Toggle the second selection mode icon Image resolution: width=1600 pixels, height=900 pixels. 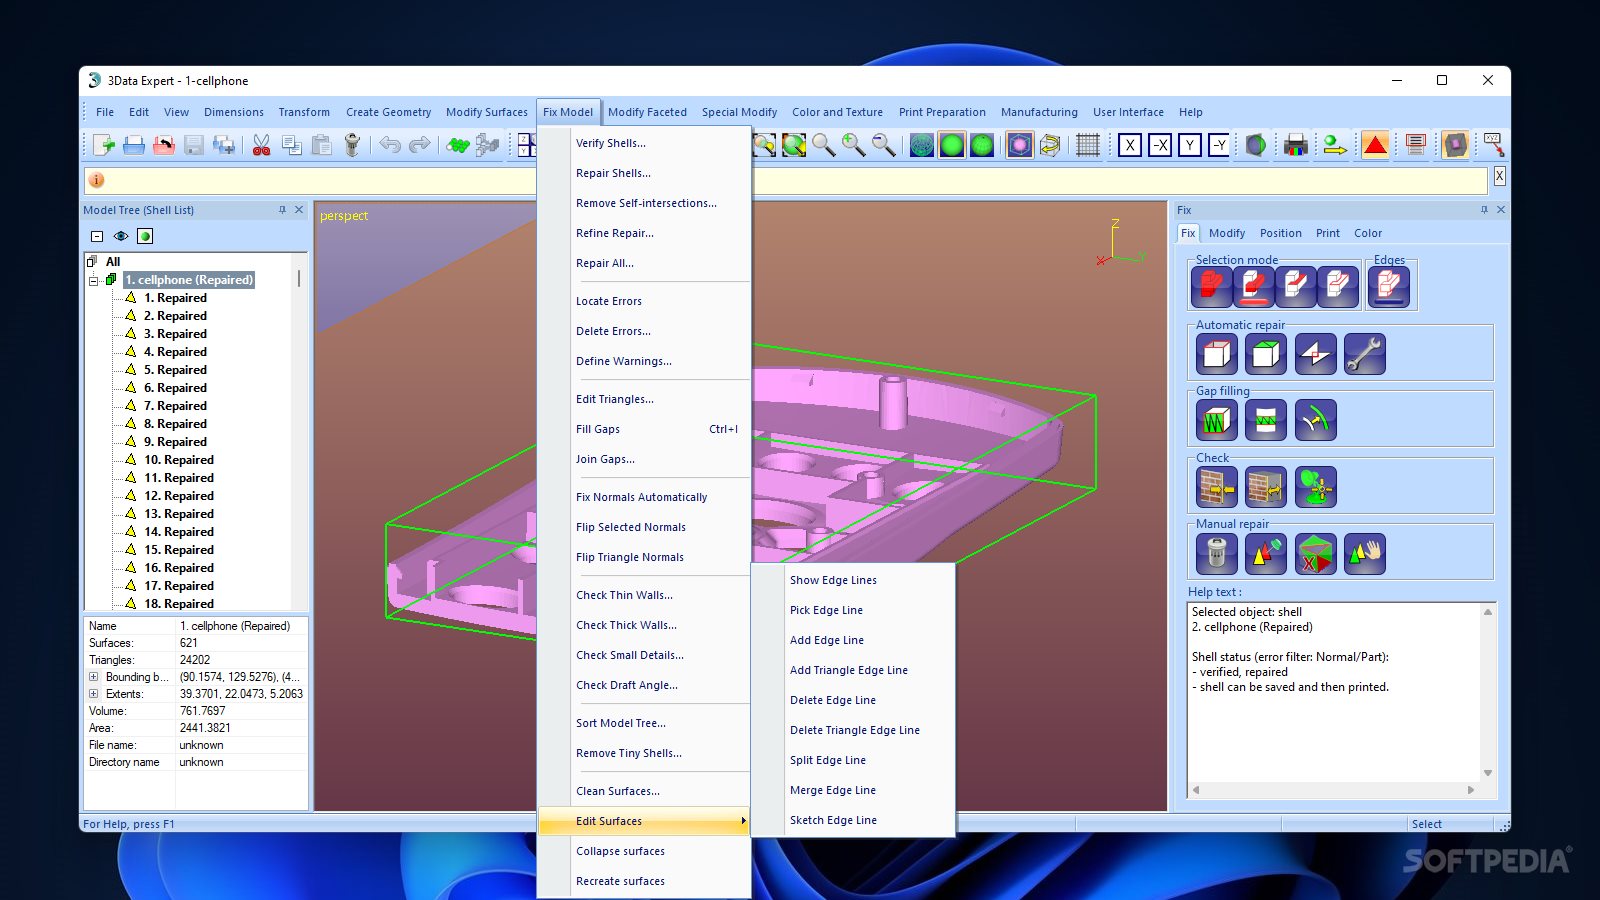coord(1252,288)
